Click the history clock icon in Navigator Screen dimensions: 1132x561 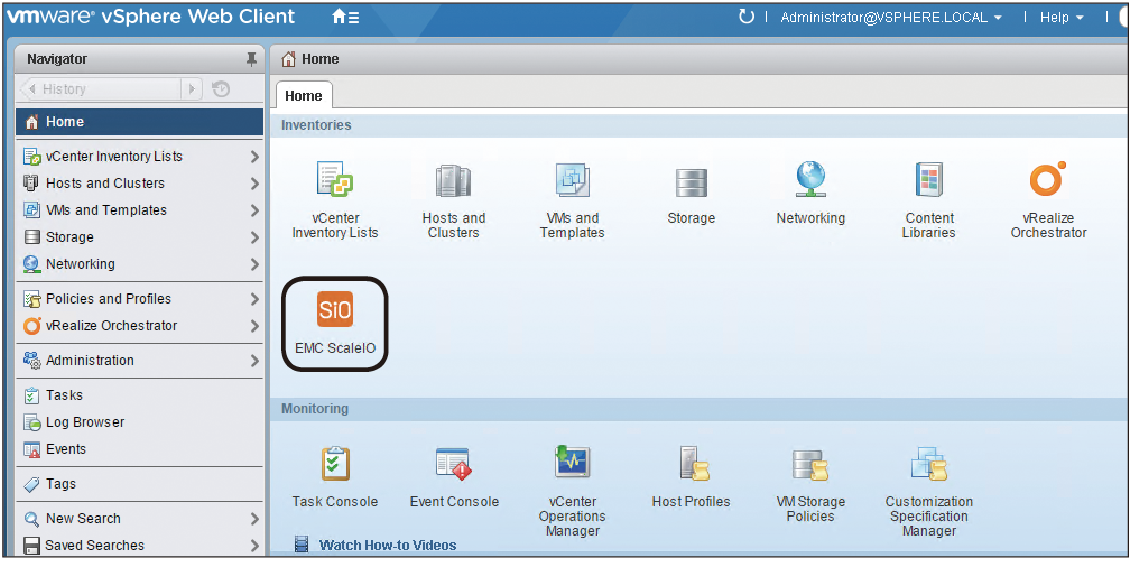(x=221, y=89)
